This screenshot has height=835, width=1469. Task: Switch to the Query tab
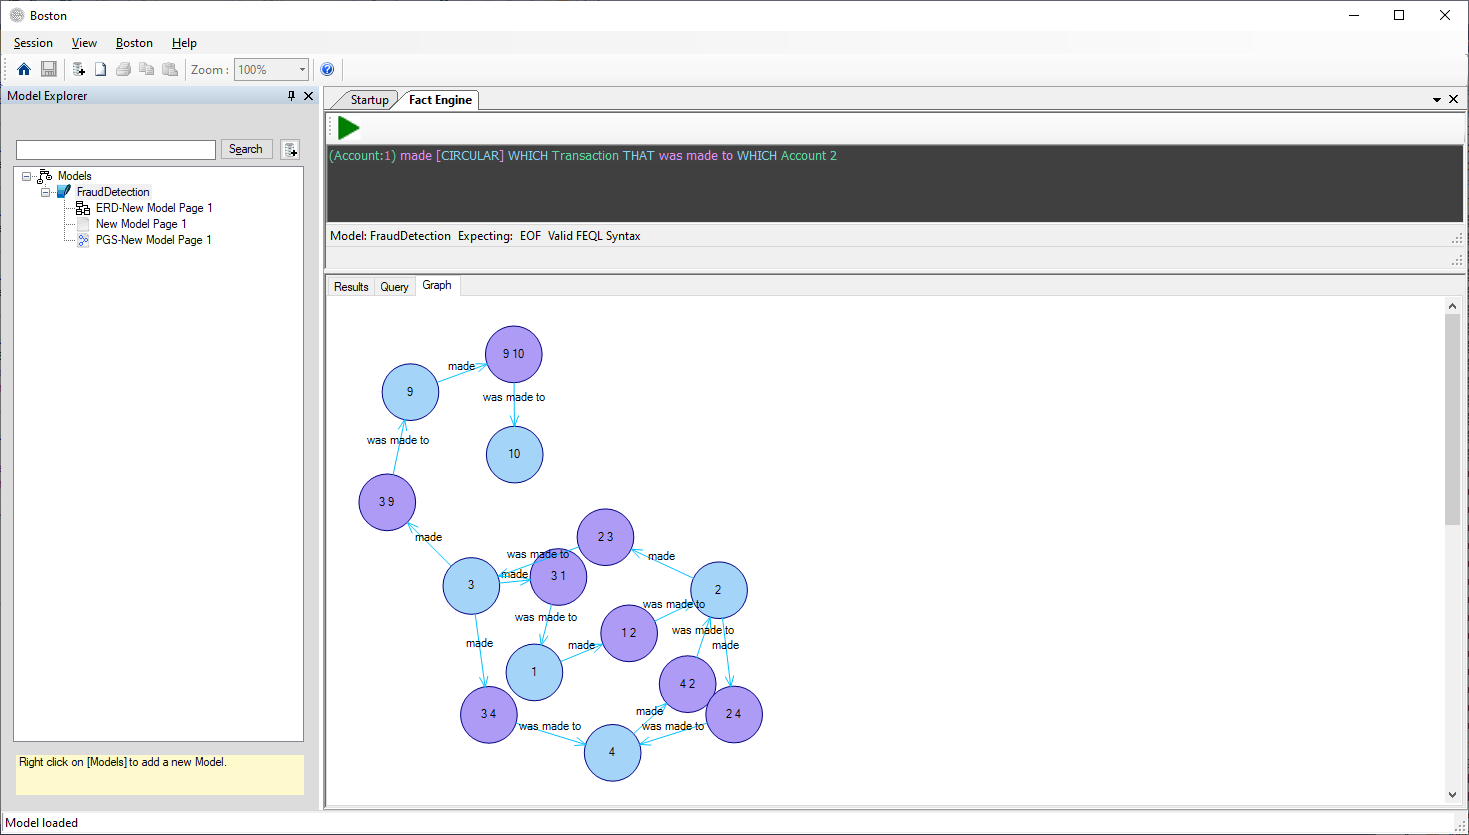[x=394, y=287]
